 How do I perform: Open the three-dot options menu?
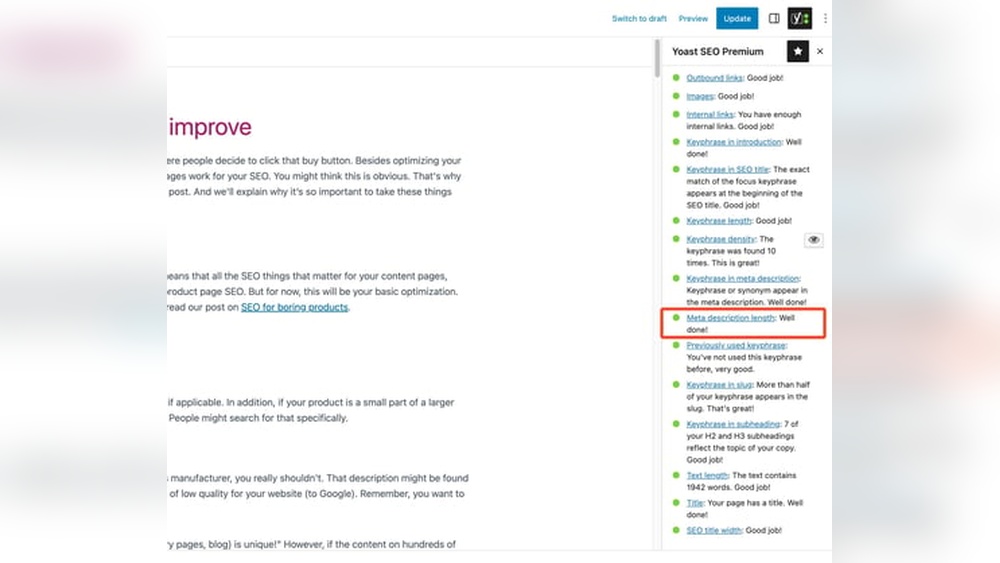(x=825, y=18)
